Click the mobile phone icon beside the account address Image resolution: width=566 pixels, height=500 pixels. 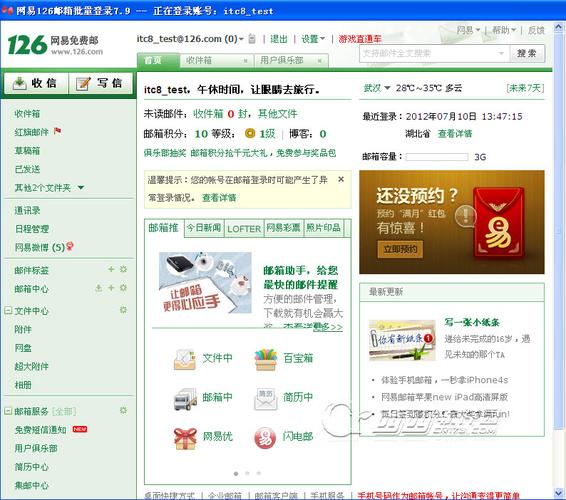[252, 39]
